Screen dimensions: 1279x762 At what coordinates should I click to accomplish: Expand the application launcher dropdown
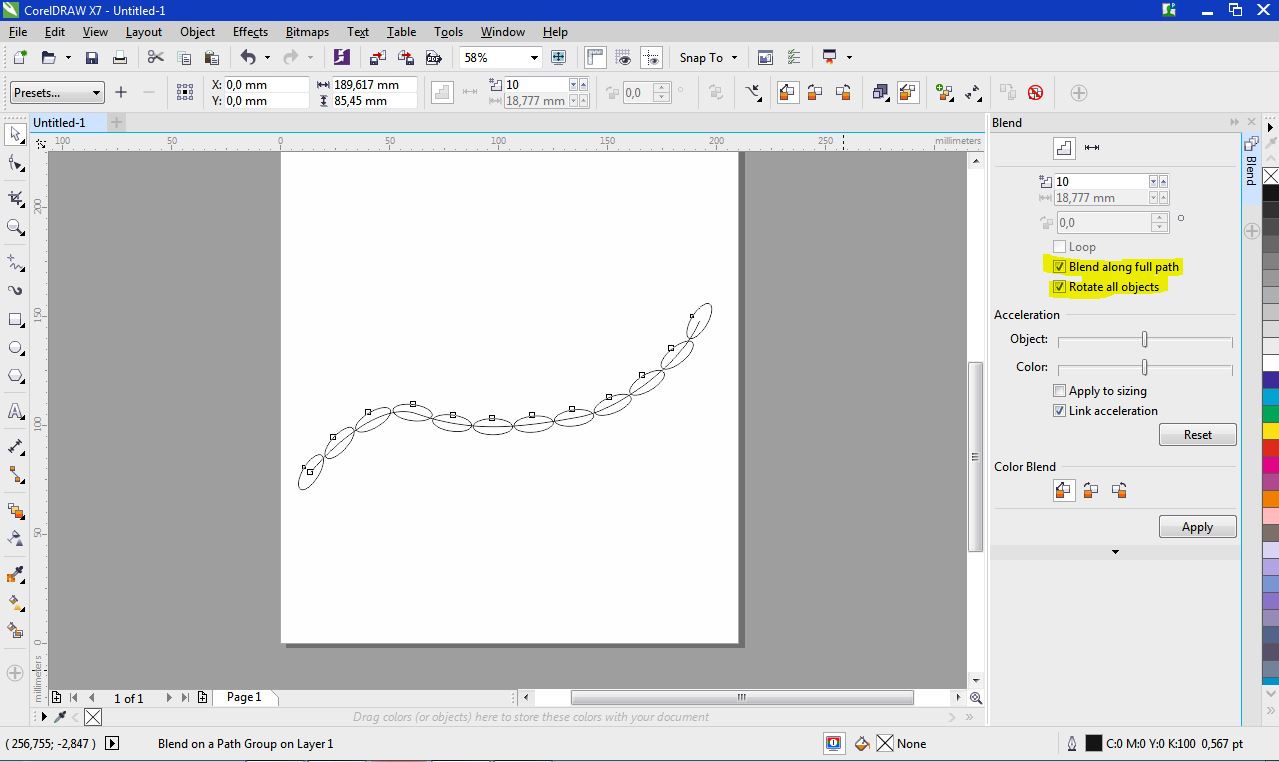pyautogui.click(x=849, y=58)
